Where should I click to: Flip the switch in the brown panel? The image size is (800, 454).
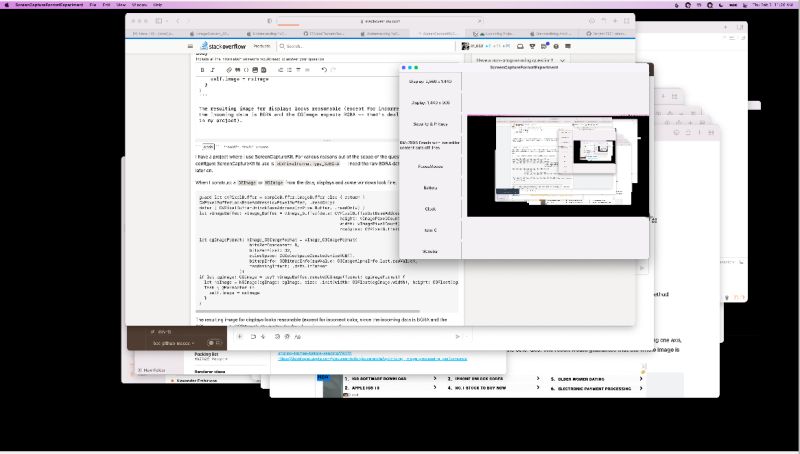pyautogui.click(x=215, y=343)
